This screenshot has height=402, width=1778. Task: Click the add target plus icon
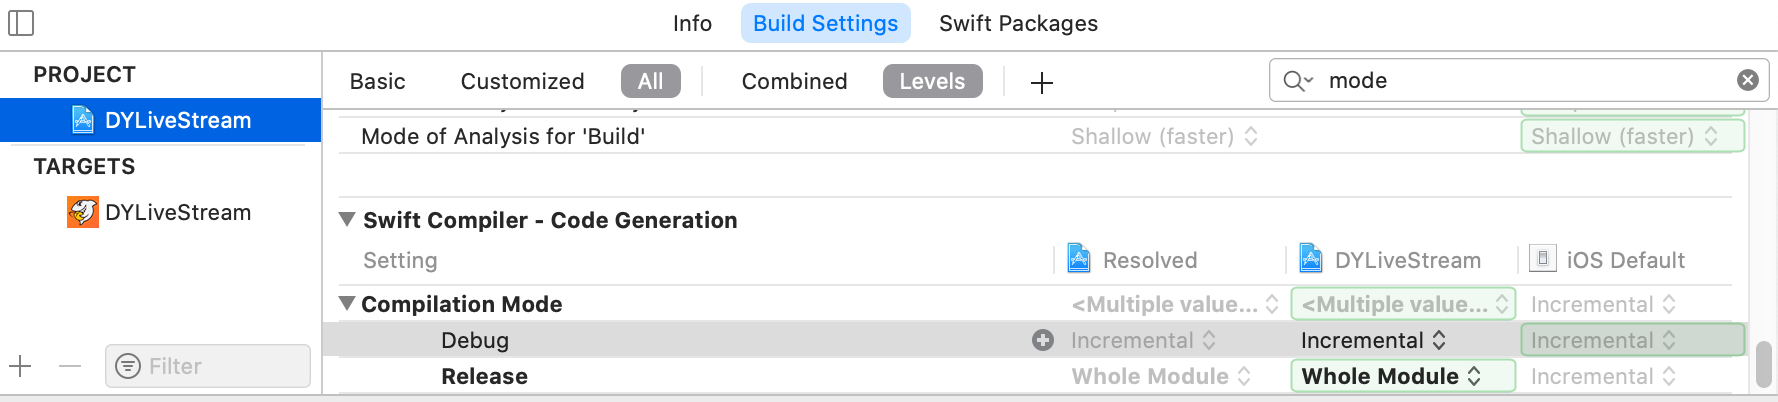[21, 366]
